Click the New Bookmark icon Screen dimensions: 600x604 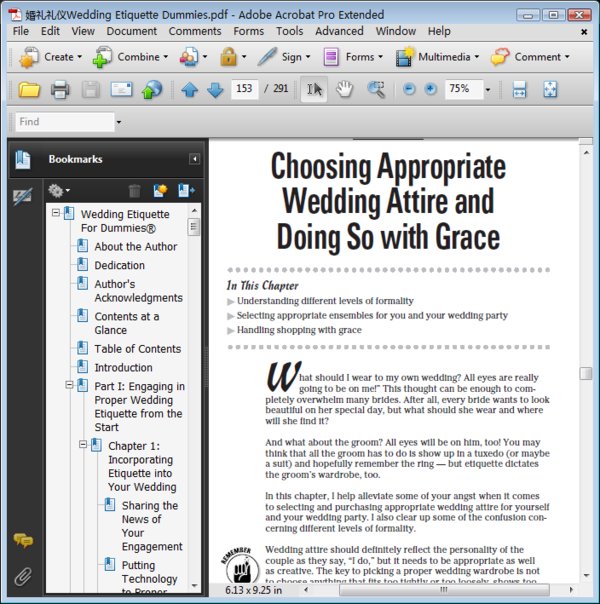[160, 190]
